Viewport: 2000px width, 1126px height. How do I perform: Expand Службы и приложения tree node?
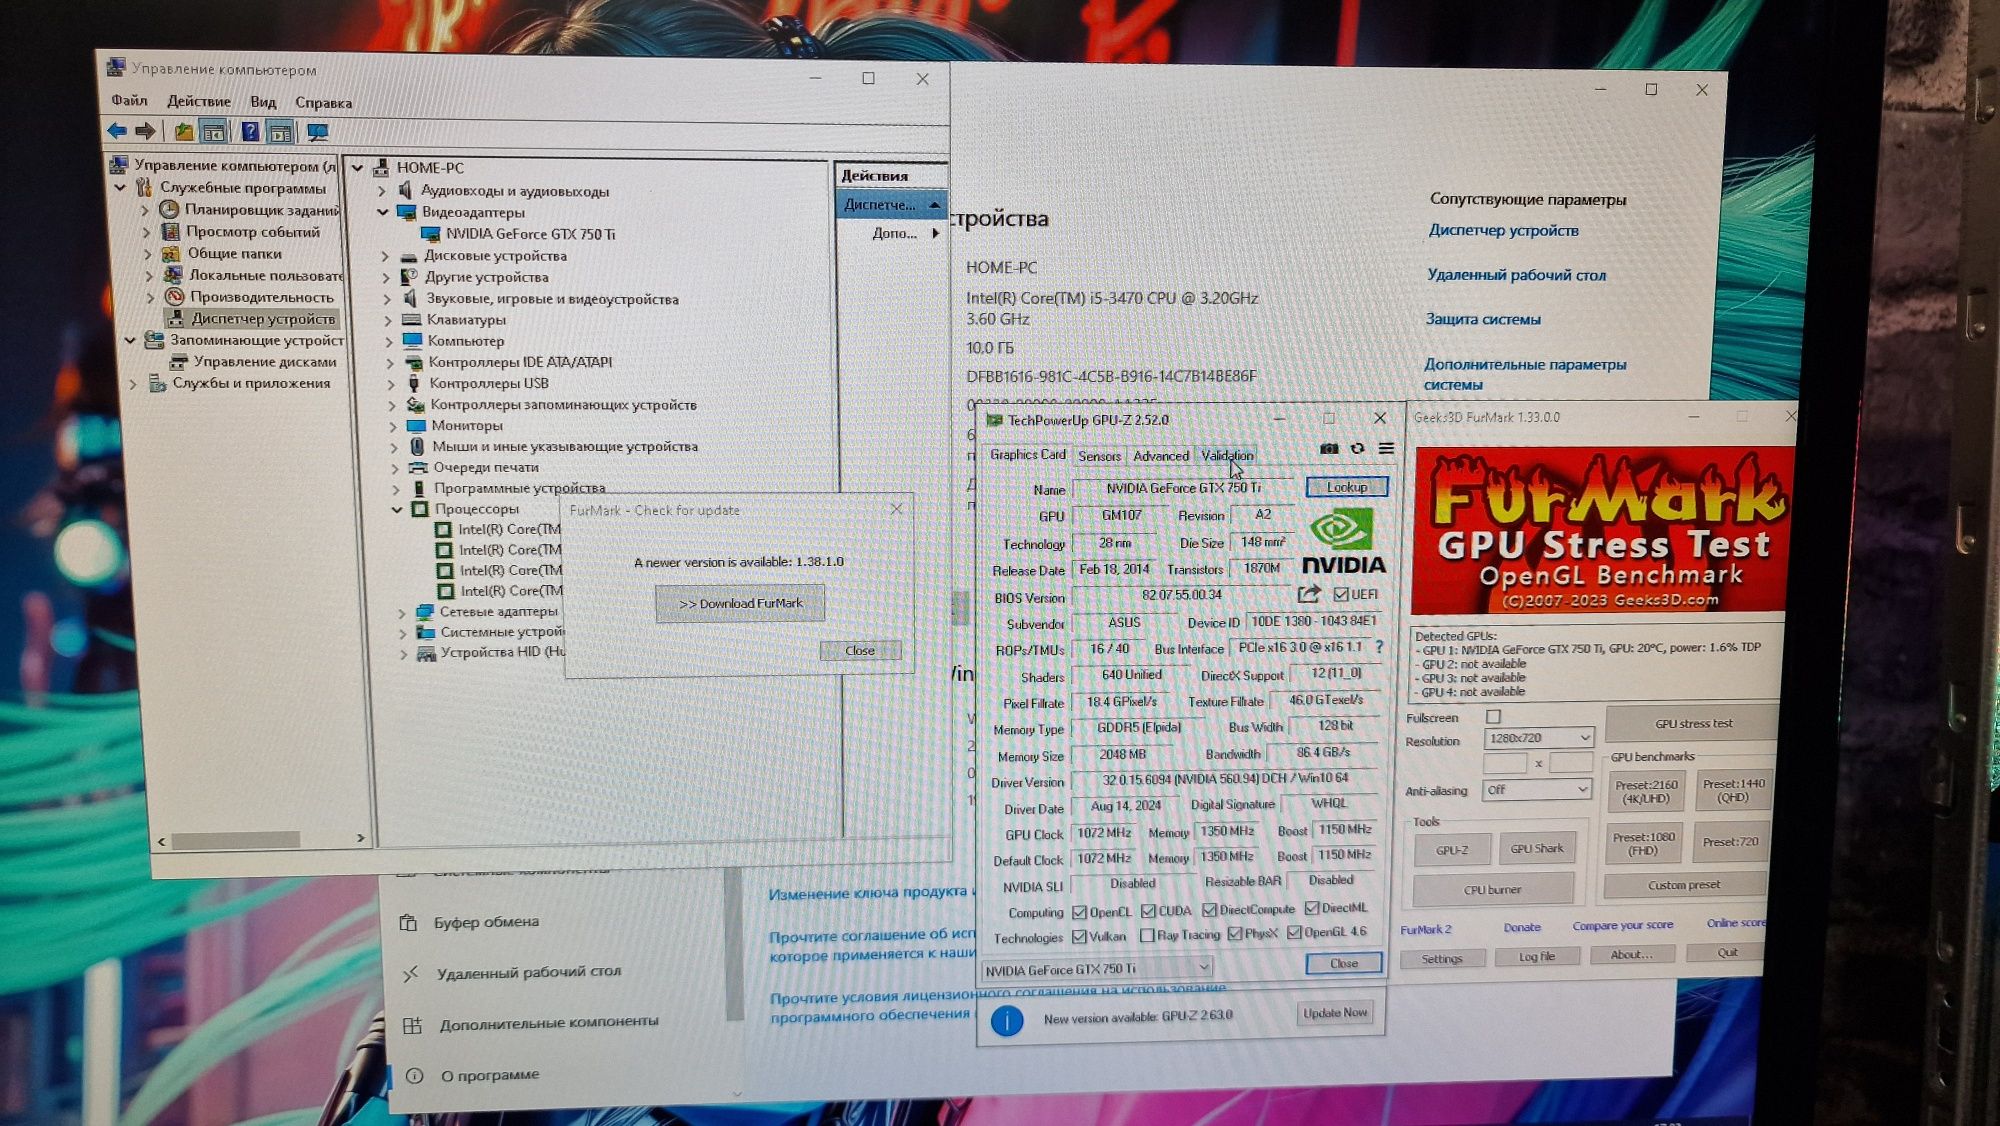[133, 383]
